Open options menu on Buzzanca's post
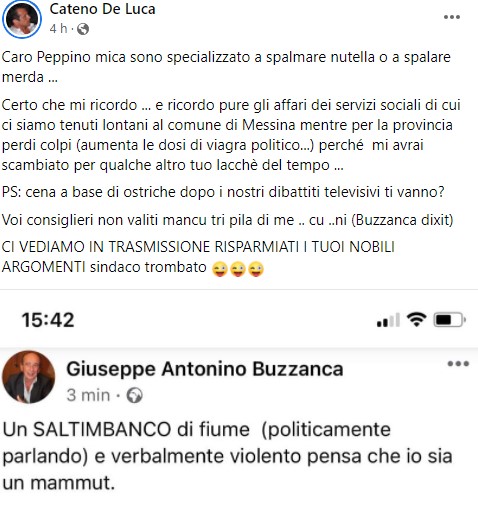The width and height of the screenshot is (478, 521). click(x=458, y=364)
